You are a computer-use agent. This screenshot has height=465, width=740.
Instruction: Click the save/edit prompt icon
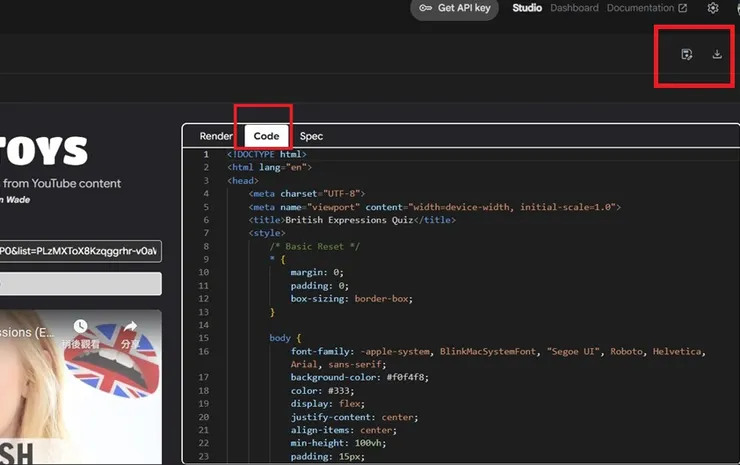687,54
